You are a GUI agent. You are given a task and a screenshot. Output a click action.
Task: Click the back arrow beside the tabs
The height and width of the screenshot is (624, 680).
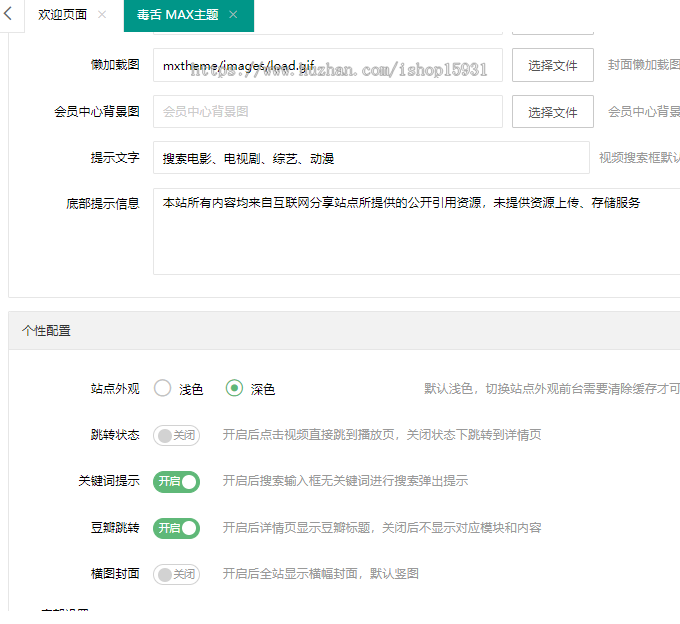point(7,14)
